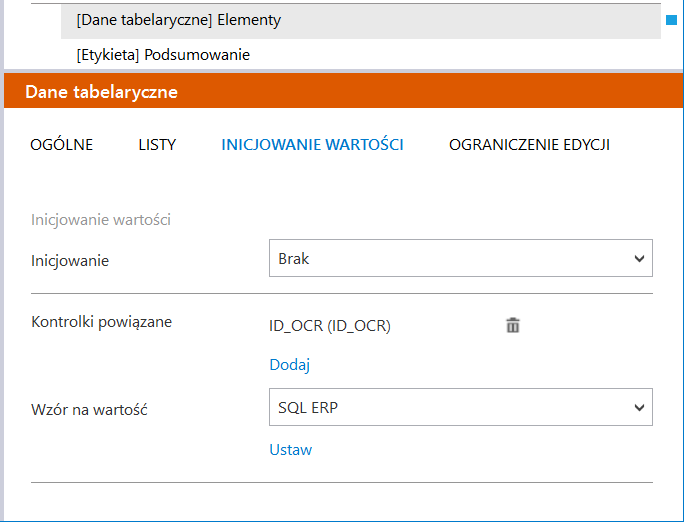The image size is (685, 522).
Task: Select the [Etykieta] Podsumowanie row
Action: [x=163, y=55]
